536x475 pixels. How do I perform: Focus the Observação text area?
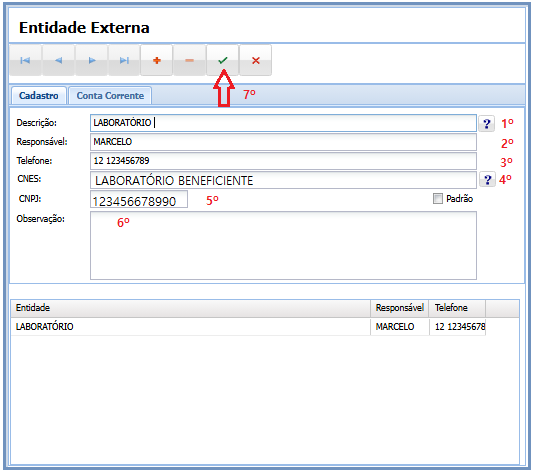(283, 245)
